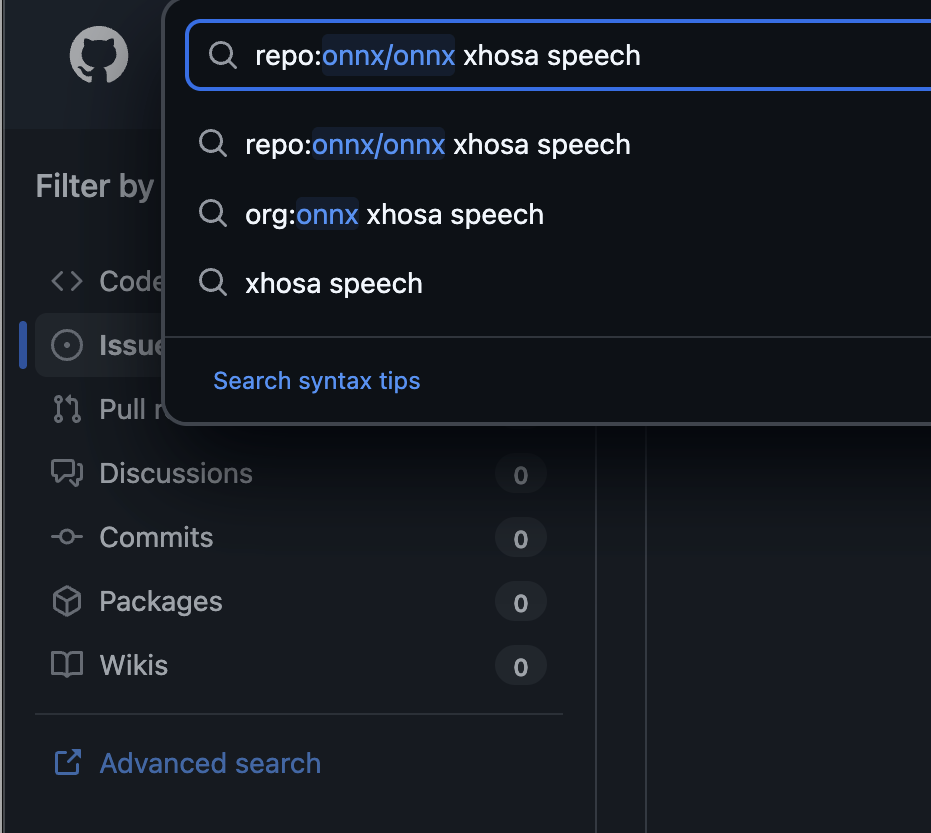Viewport: 931px width, 833px height.
Task: Pick the plain 'xhosa speech' suggestion
Action: click(334, 284)
